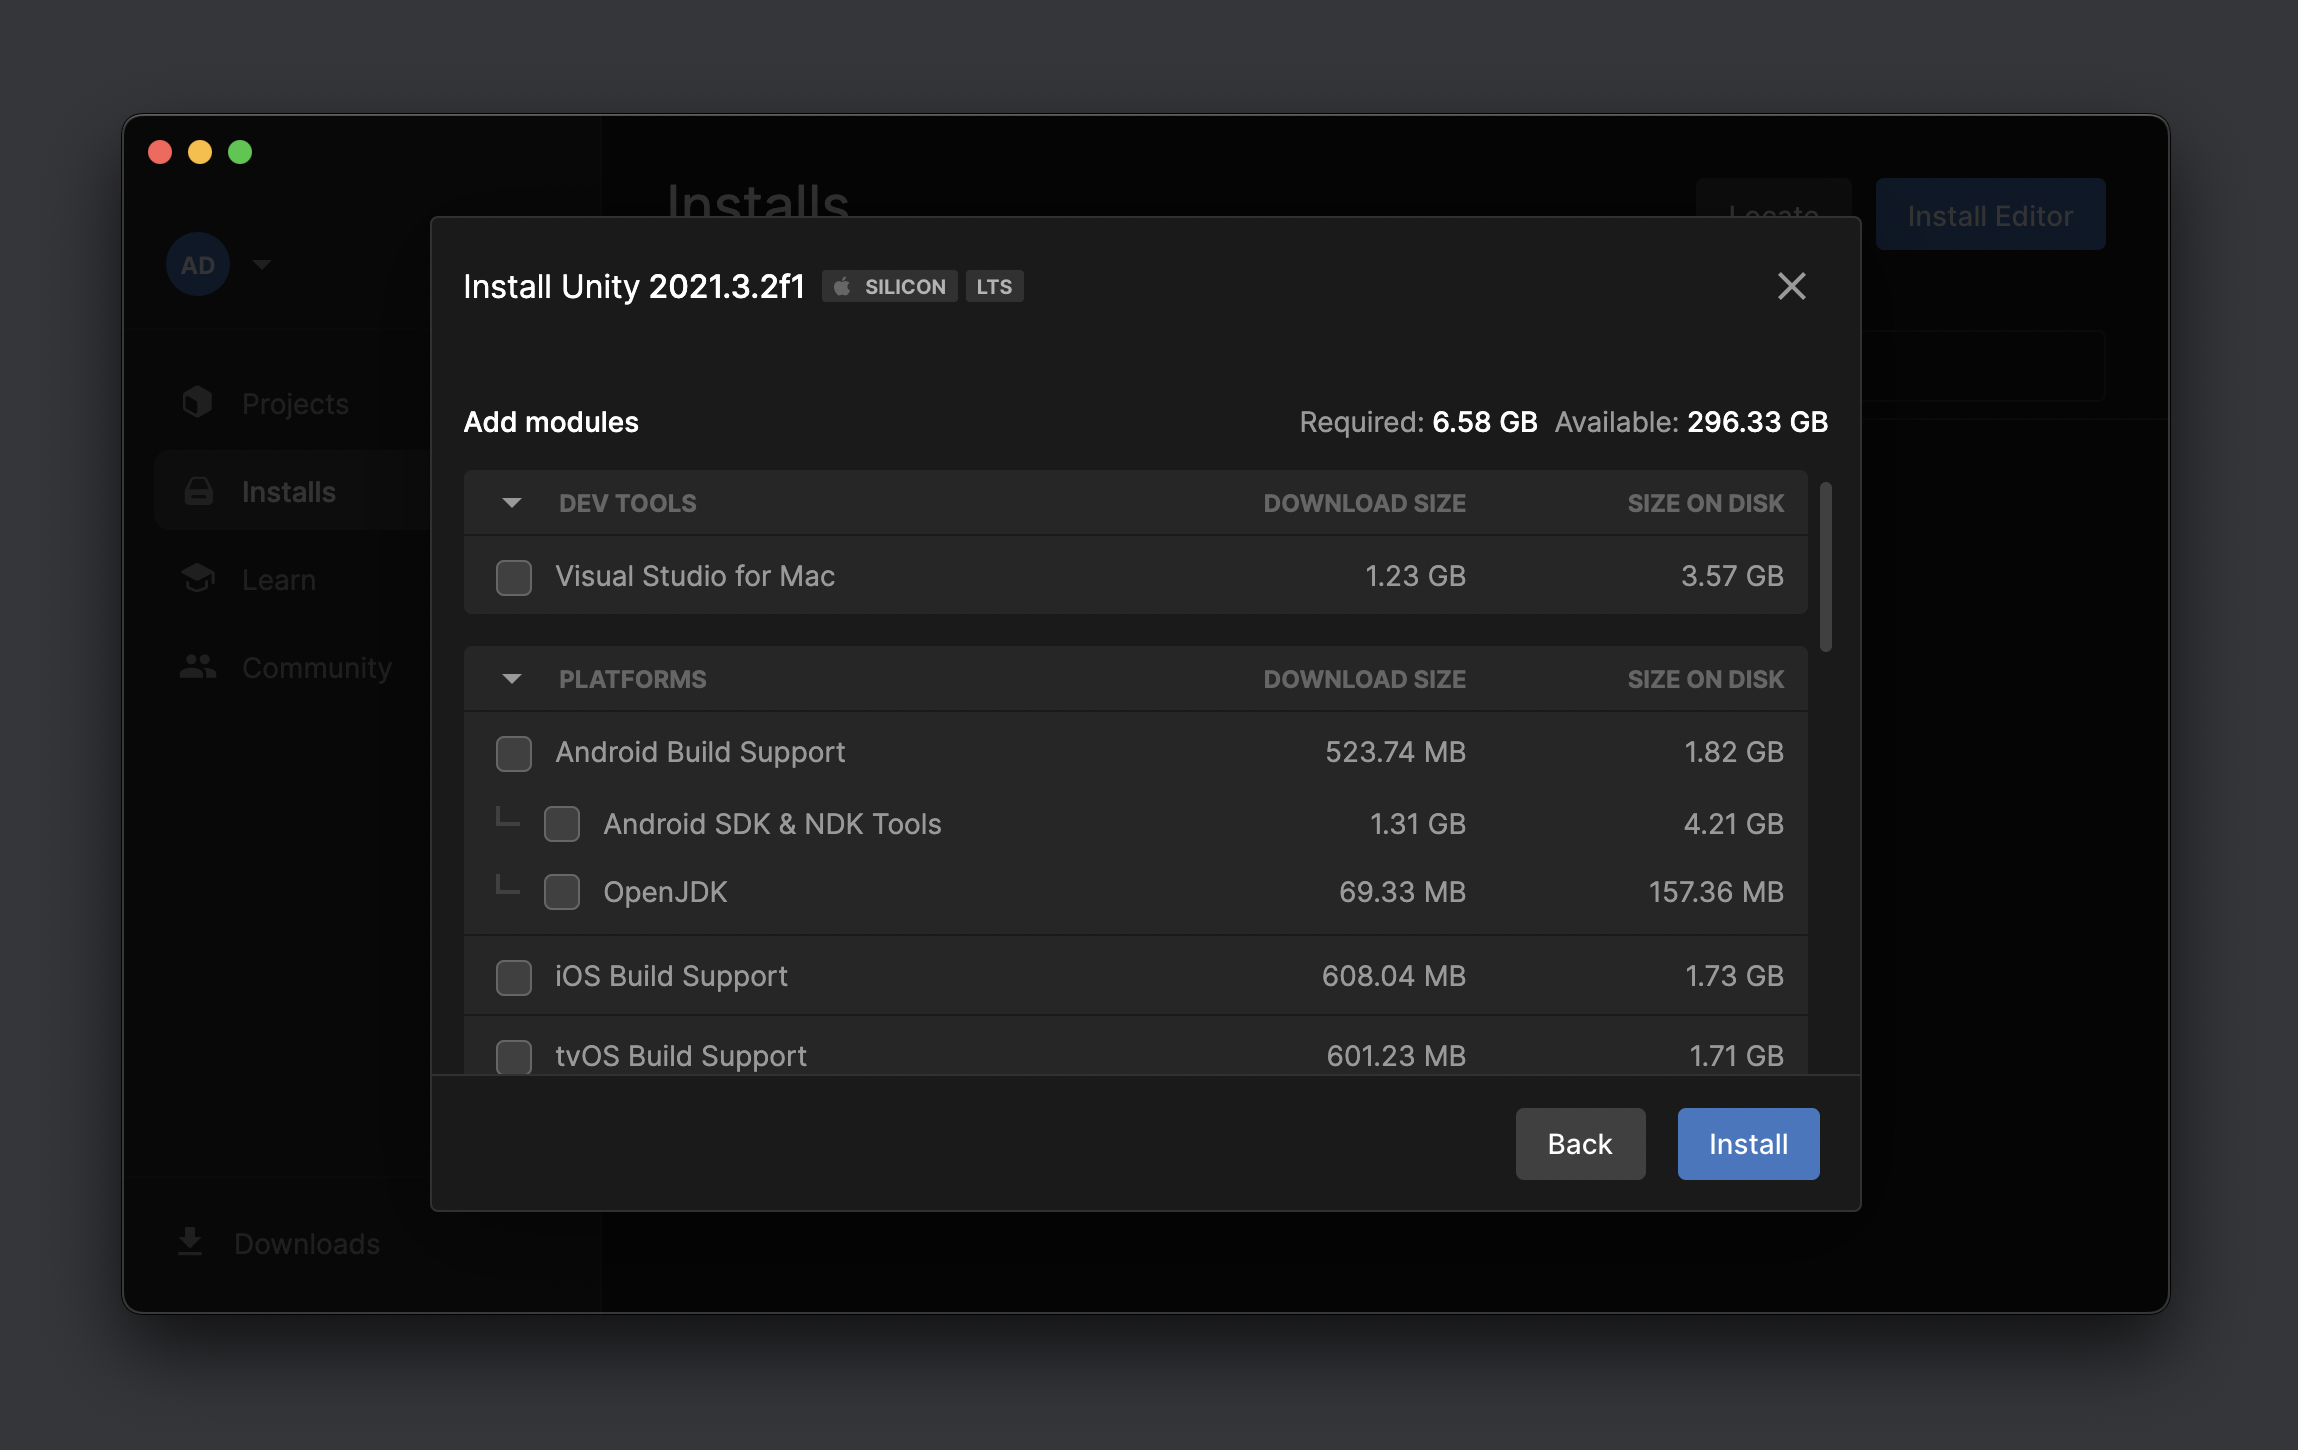Click the Install Editor button in background
This screenshot has width=2298, height=1450.
1990,214
